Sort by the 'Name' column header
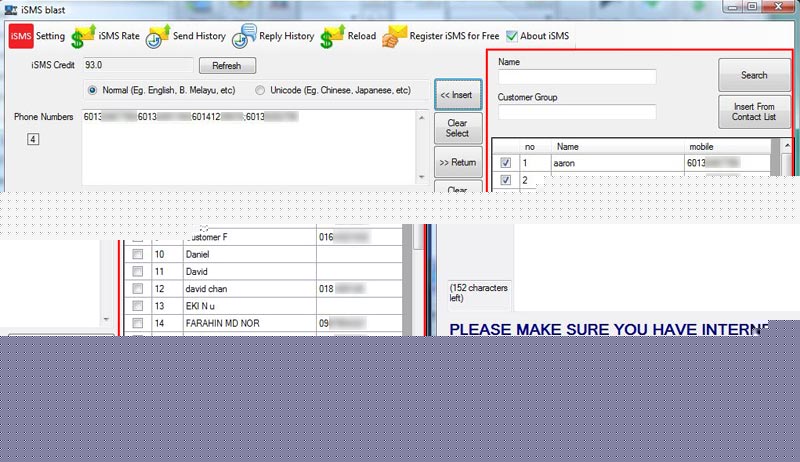 coord(617,147)
